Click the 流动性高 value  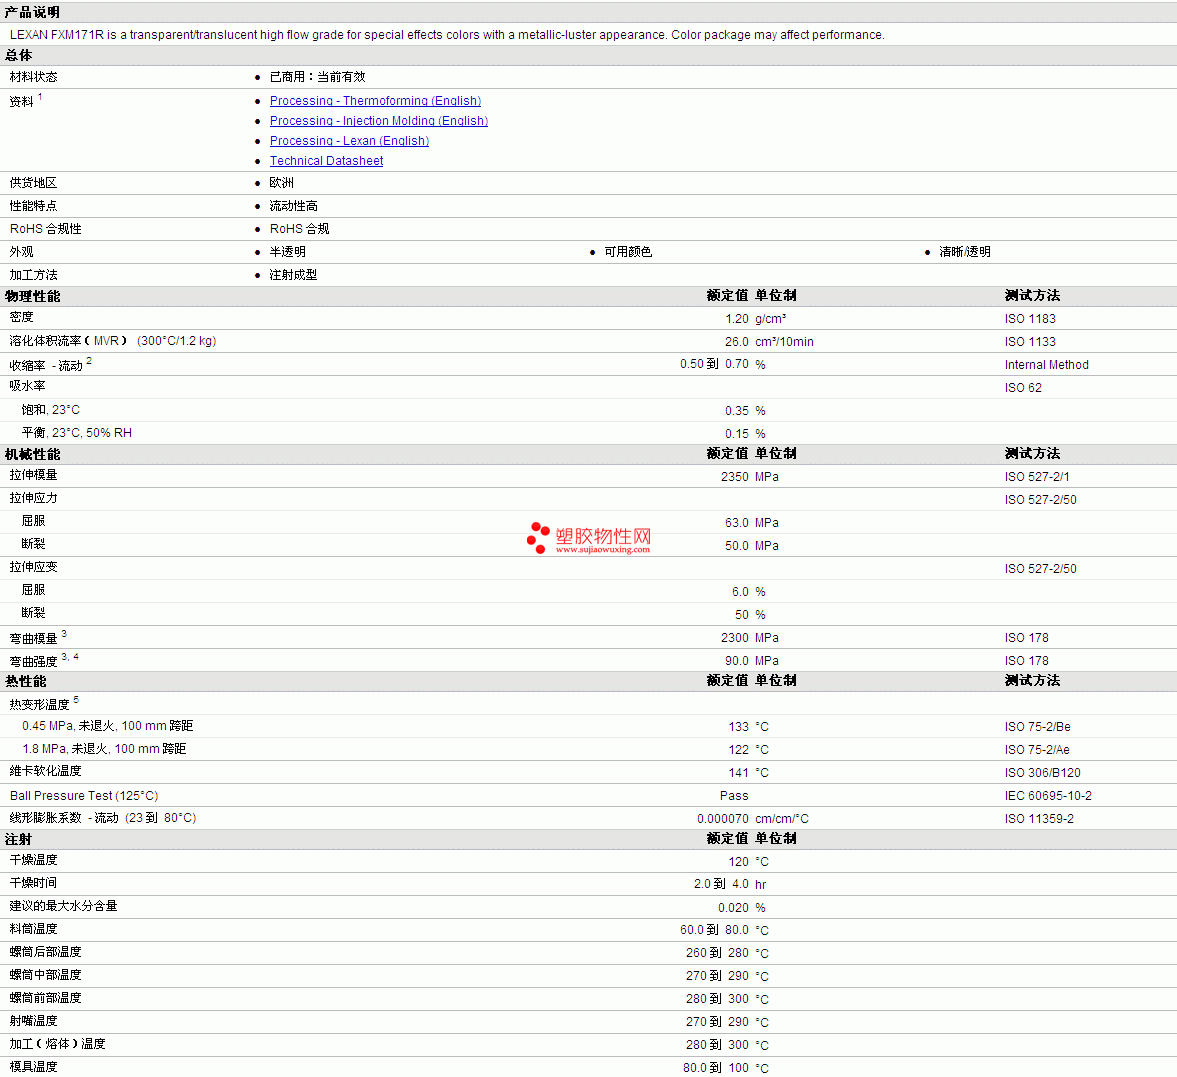293,206
